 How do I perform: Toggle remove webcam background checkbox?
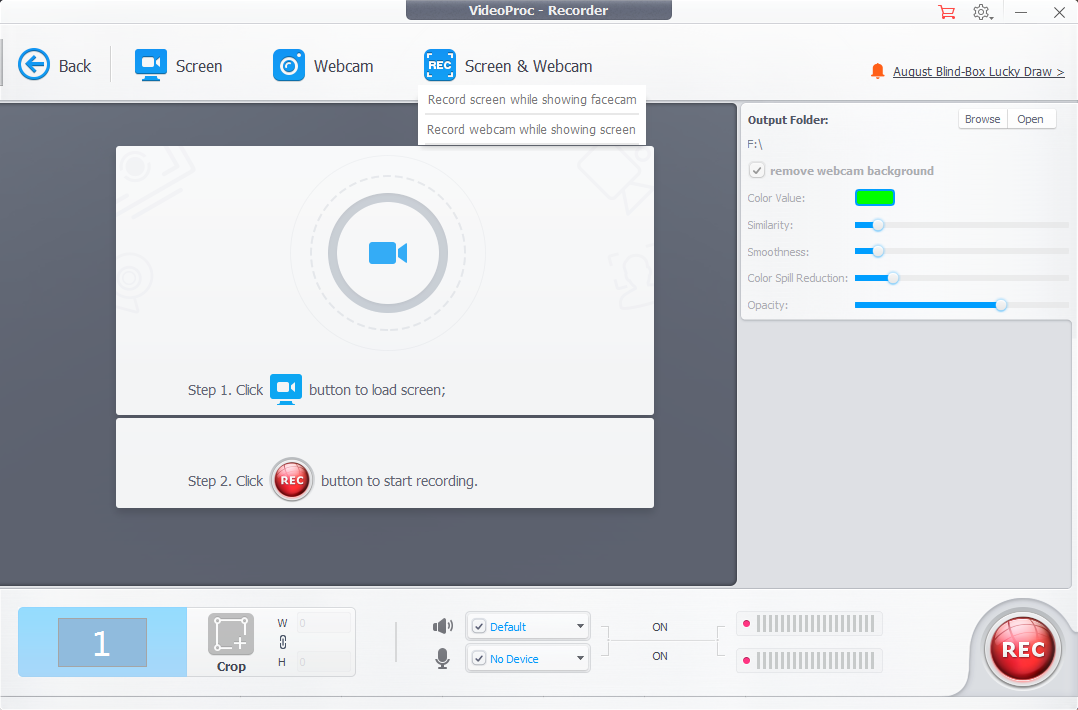pos(757,170)
